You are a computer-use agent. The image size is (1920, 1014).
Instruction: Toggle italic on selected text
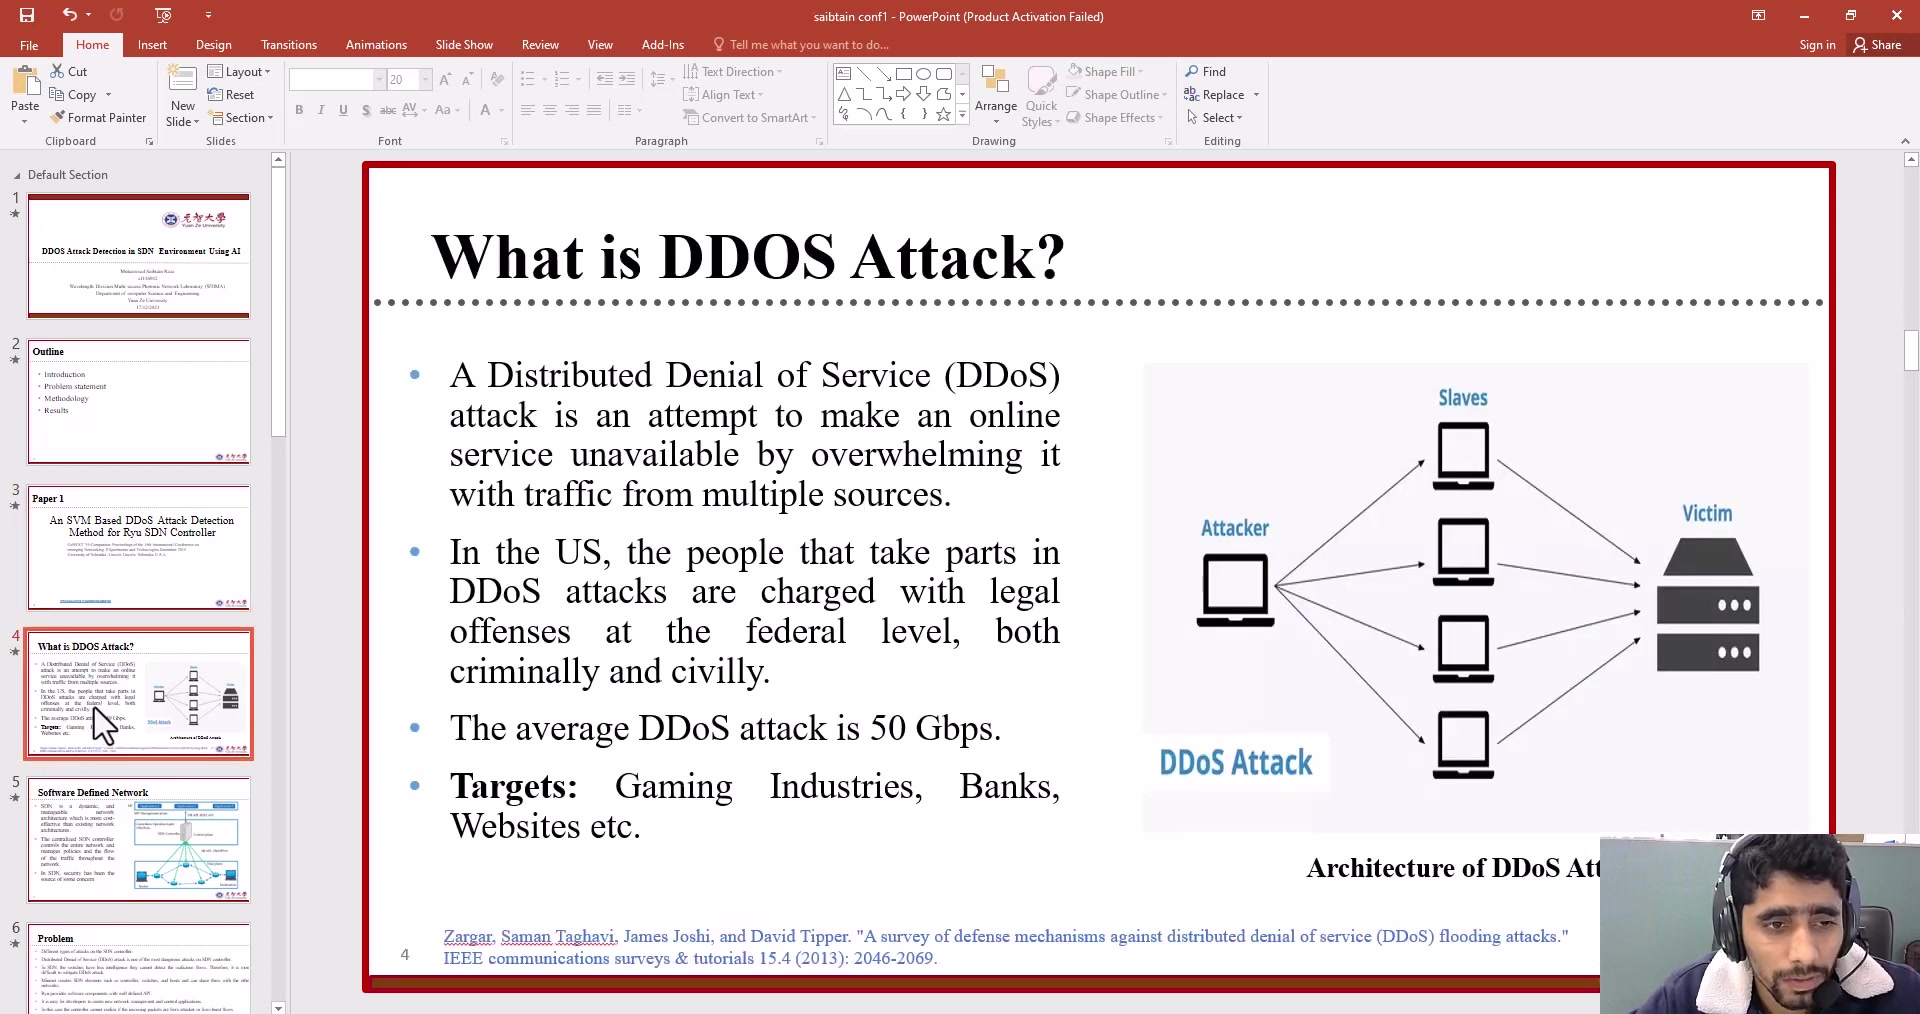(x=321, y=110)
